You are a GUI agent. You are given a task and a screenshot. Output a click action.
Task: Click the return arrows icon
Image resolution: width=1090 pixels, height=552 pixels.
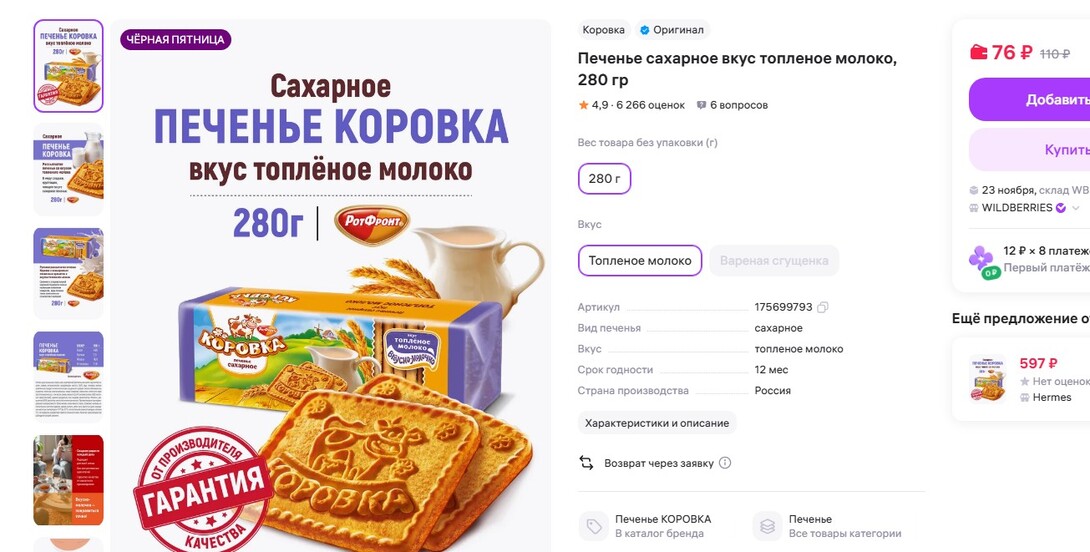coord(587,463)
